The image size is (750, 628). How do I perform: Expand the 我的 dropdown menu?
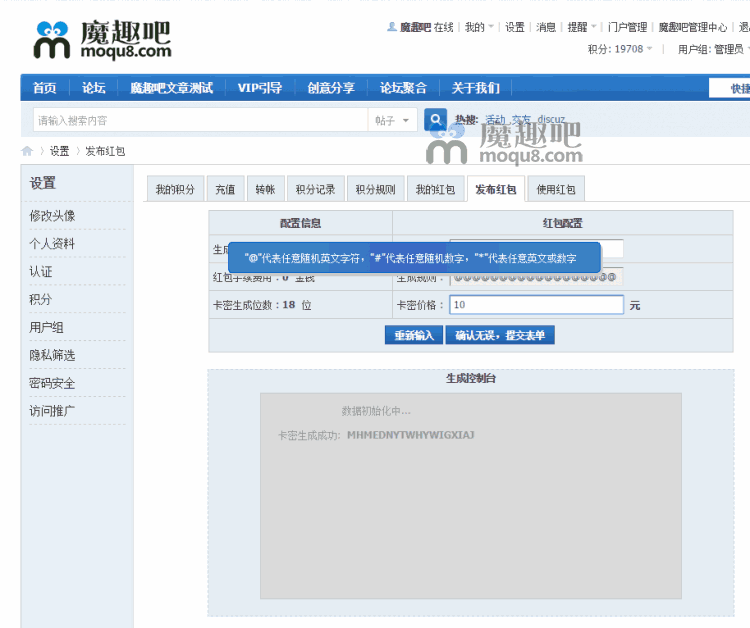(479, 27)
